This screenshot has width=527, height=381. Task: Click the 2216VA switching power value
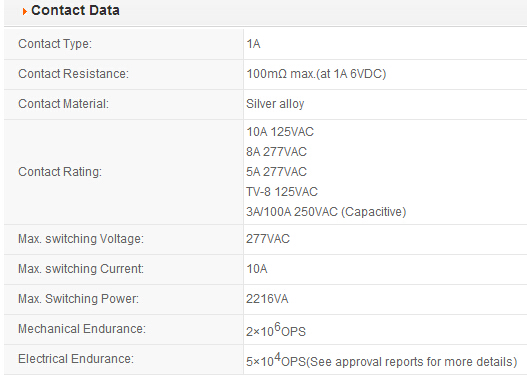coord(267,299)
